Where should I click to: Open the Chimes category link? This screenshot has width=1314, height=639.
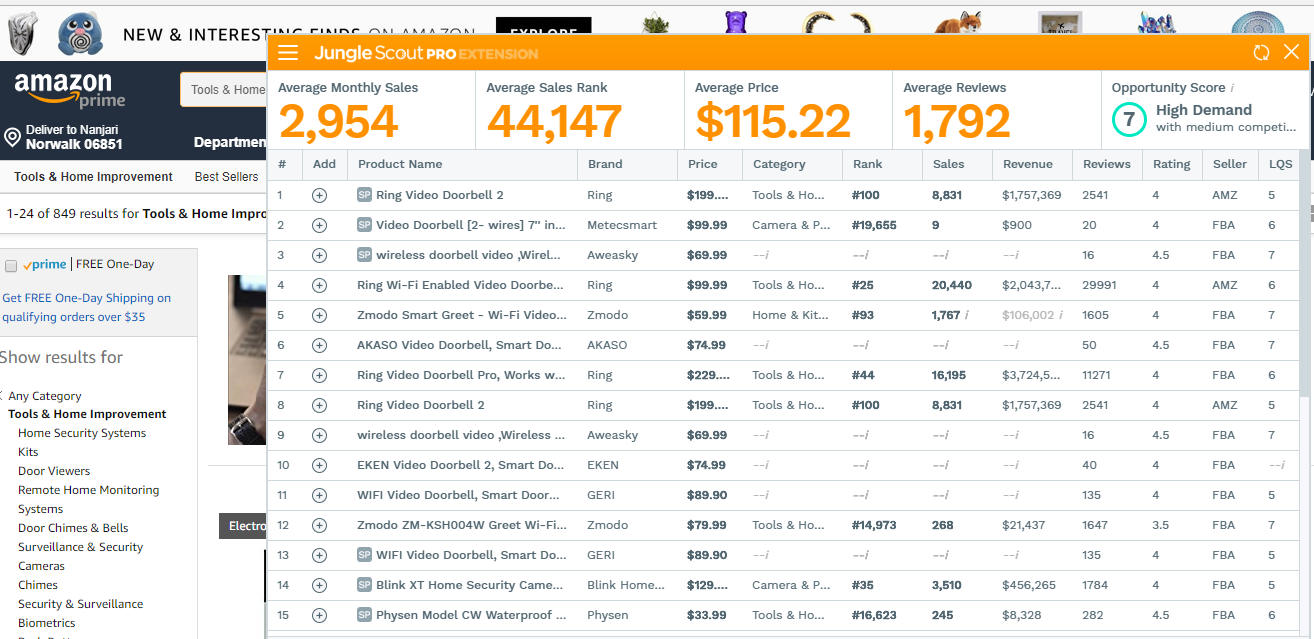pos(38,585)
